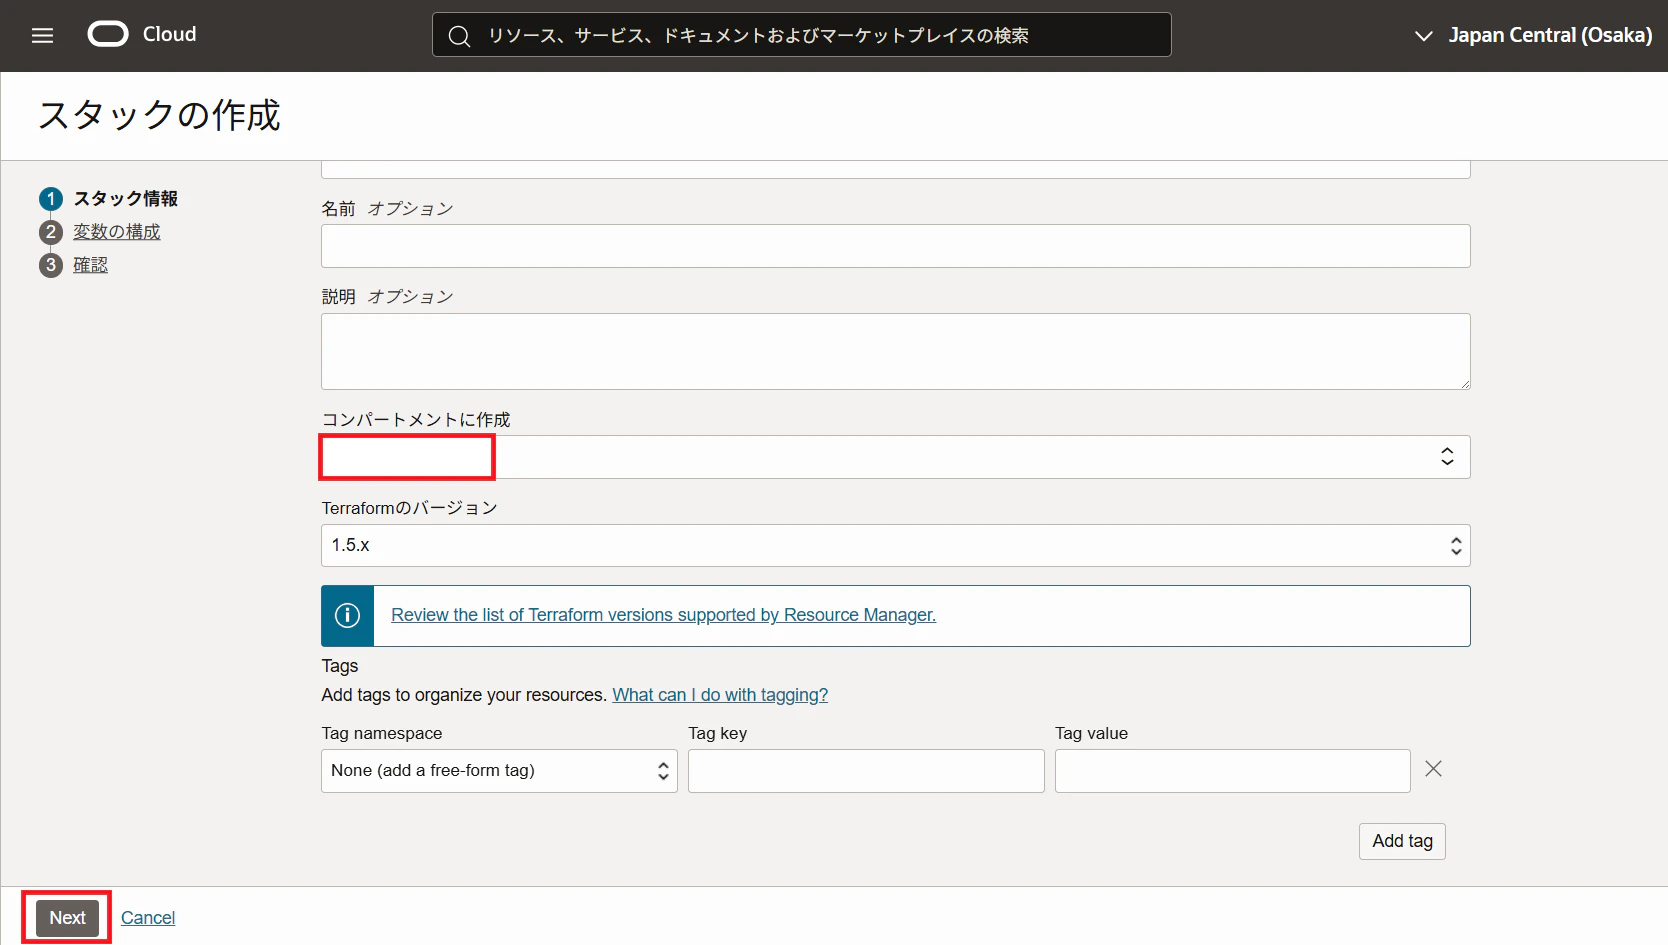The width and height of the screenshot is (1668, 945).
Task: Go to step 3 確認
Action: point(74,265)
